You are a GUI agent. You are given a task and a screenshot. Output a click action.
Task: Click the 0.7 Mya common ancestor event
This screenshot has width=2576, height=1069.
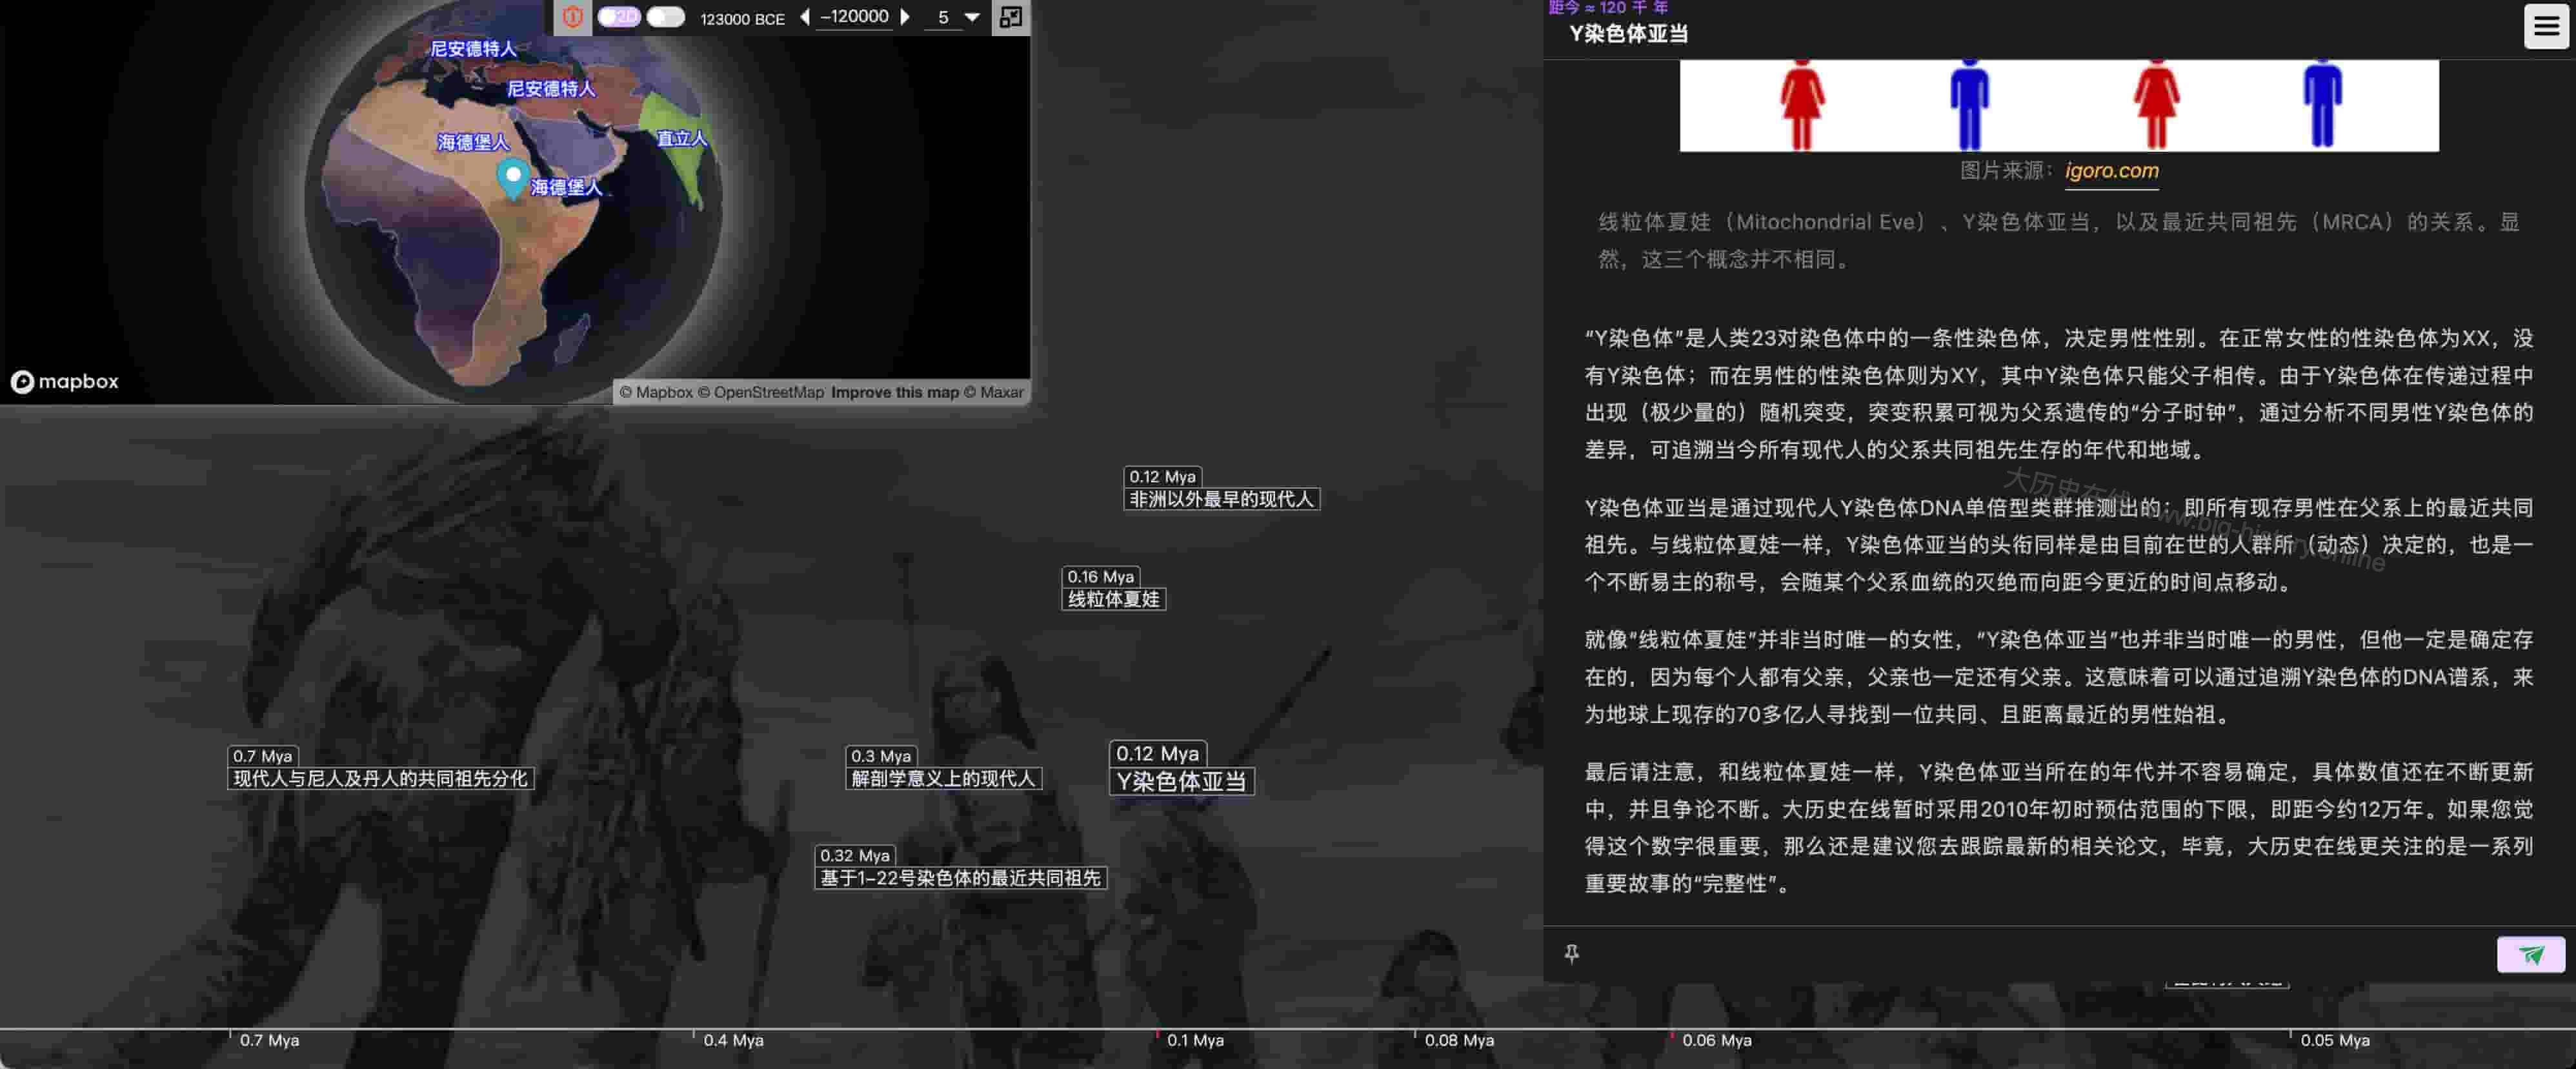(381, 779)
